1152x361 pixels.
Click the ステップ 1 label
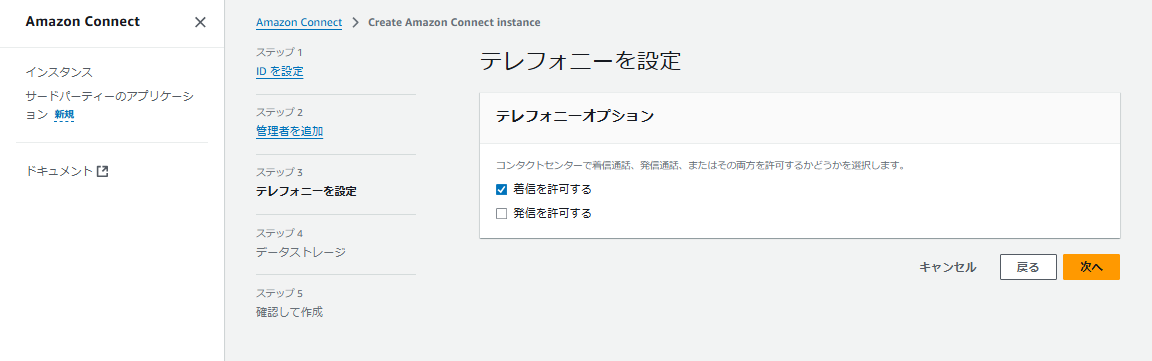click(278, 53)
